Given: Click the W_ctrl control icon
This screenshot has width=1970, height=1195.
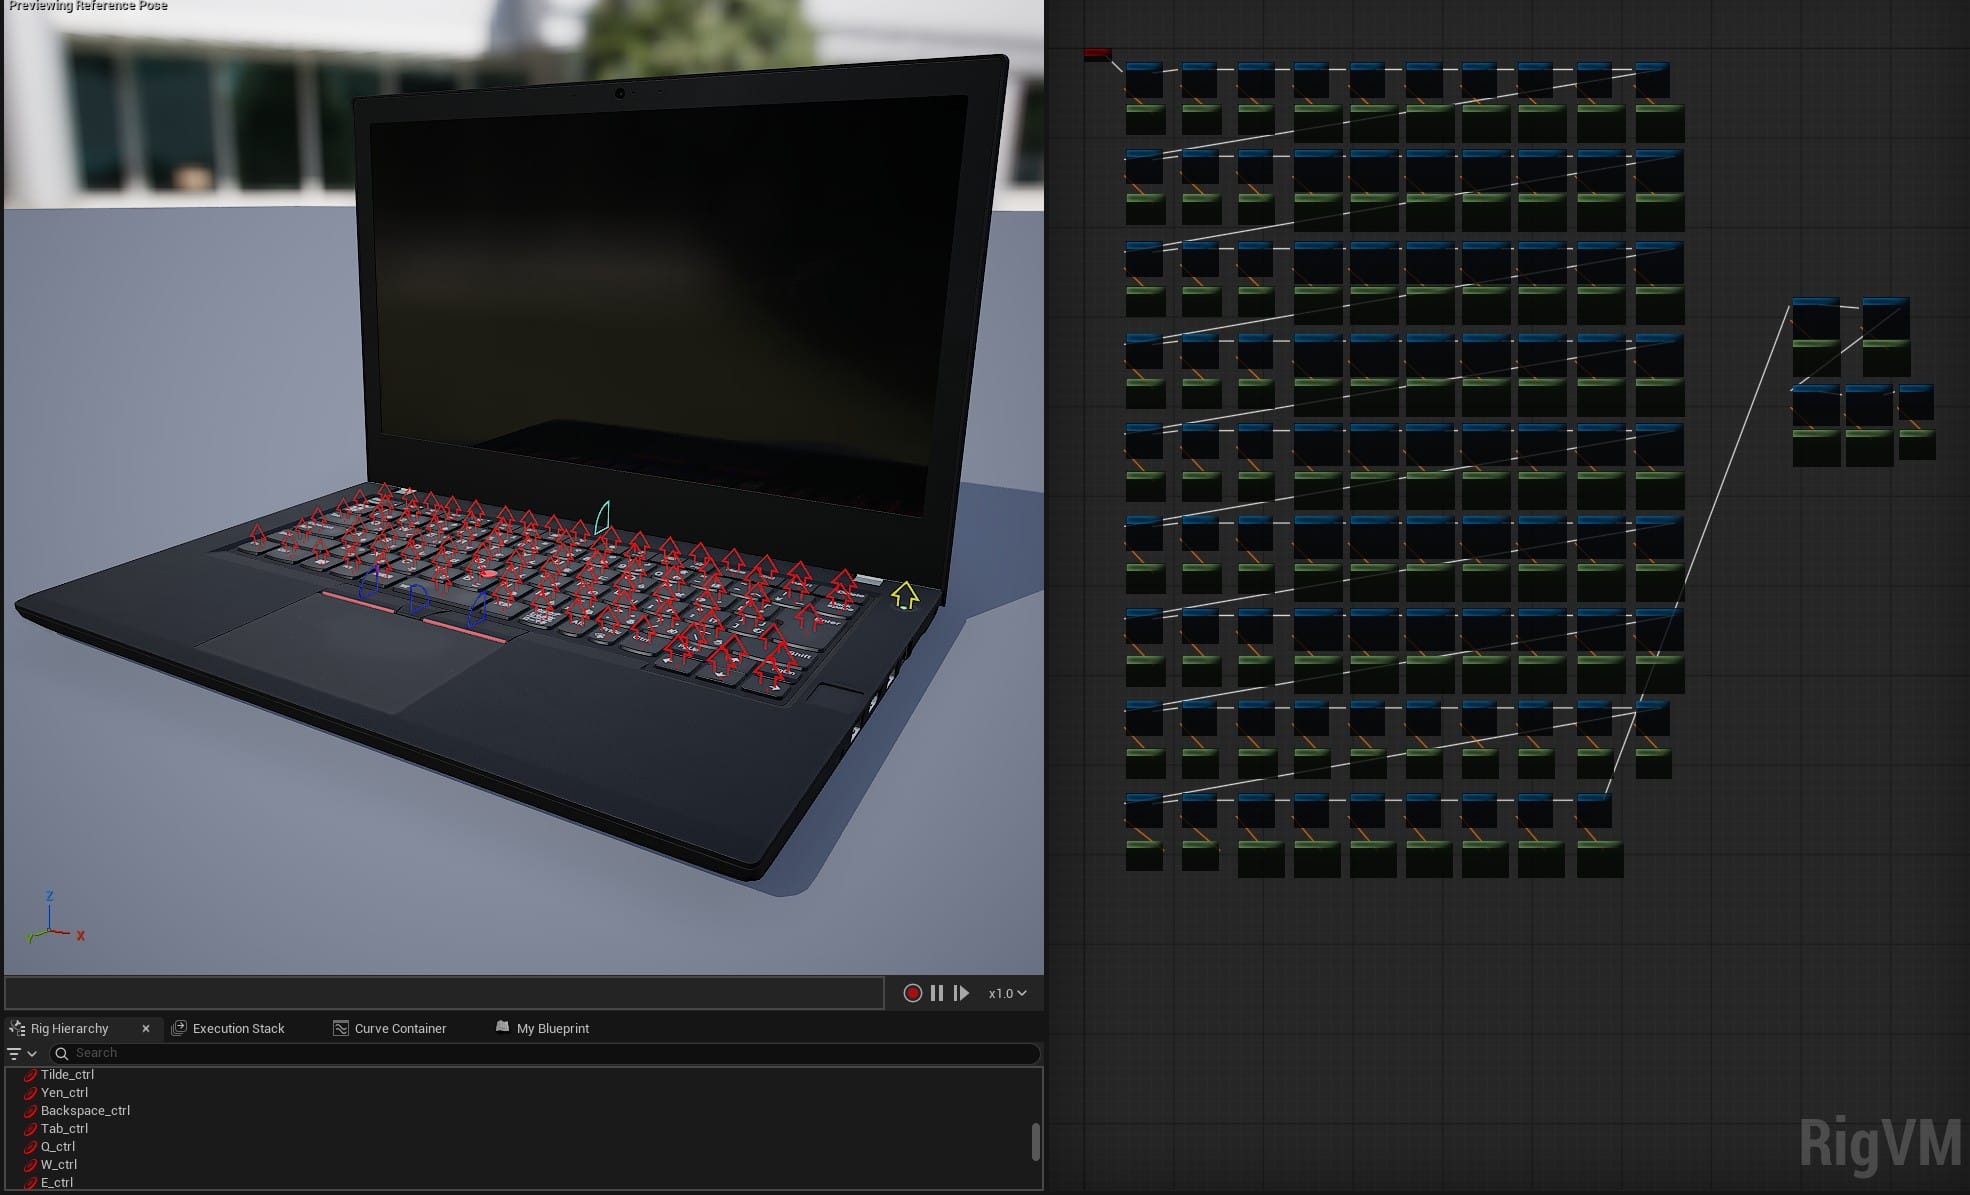Looking at the screenshot, I should [x=30, y=1165].
